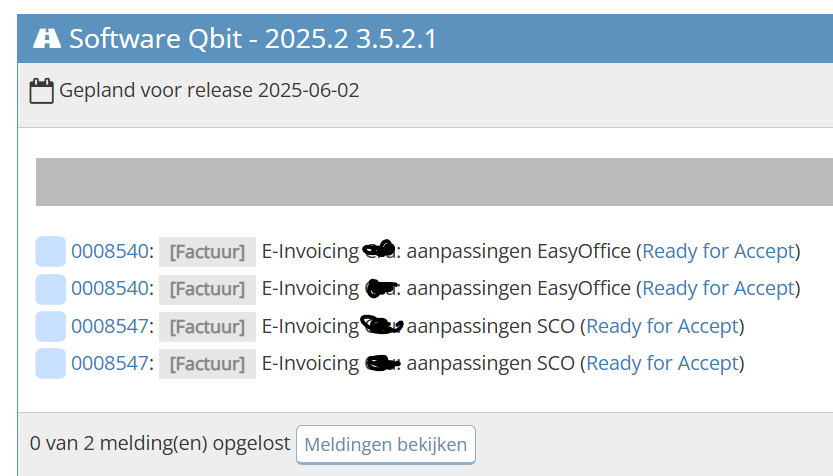Image resolution: width=833 pixels, height=476 pixels.
Task: Click status box of second 0008547 row
Action: (x=50, y=363)
